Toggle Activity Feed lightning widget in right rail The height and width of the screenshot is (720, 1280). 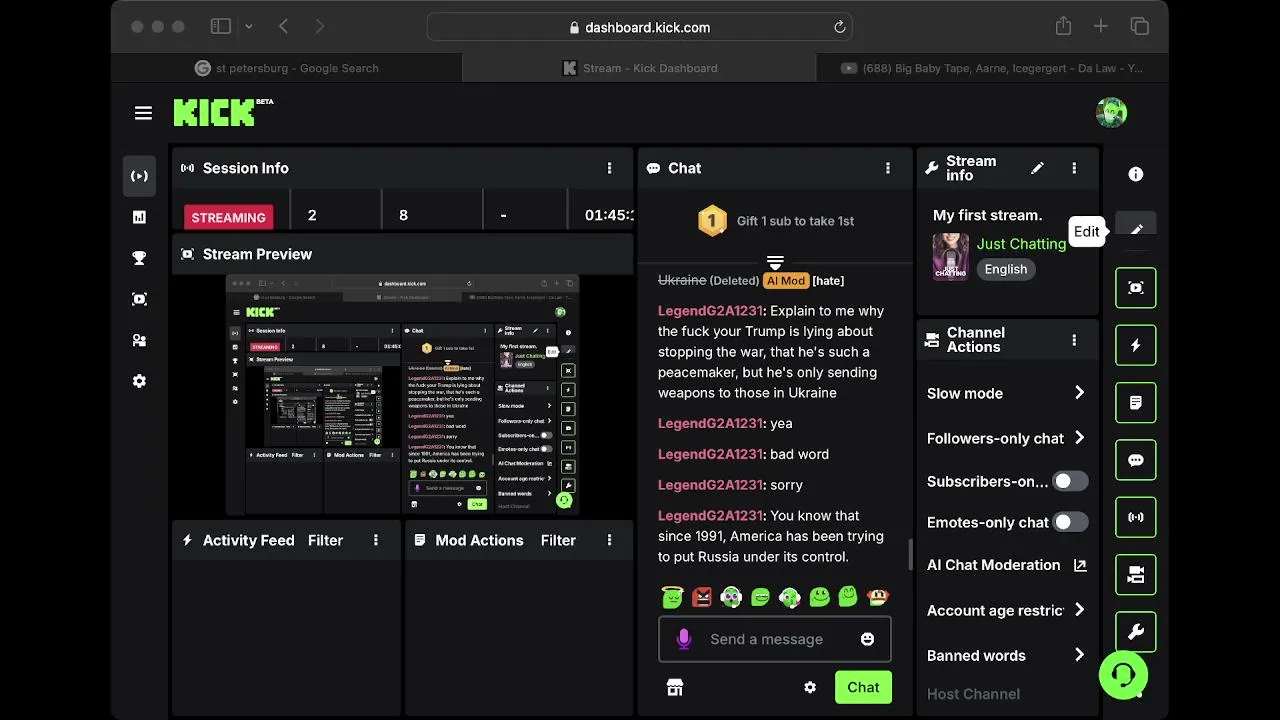click(x=1135, y=345)
